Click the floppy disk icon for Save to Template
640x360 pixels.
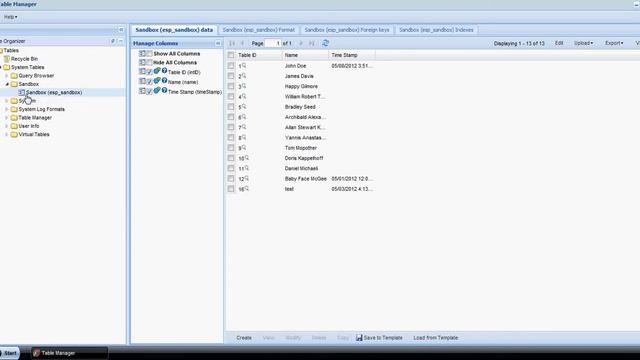pos(359,338)
